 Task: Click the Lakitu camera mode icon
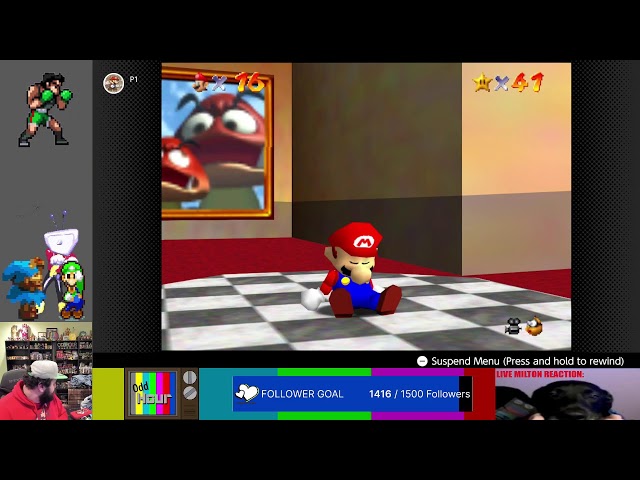(534, 326)
